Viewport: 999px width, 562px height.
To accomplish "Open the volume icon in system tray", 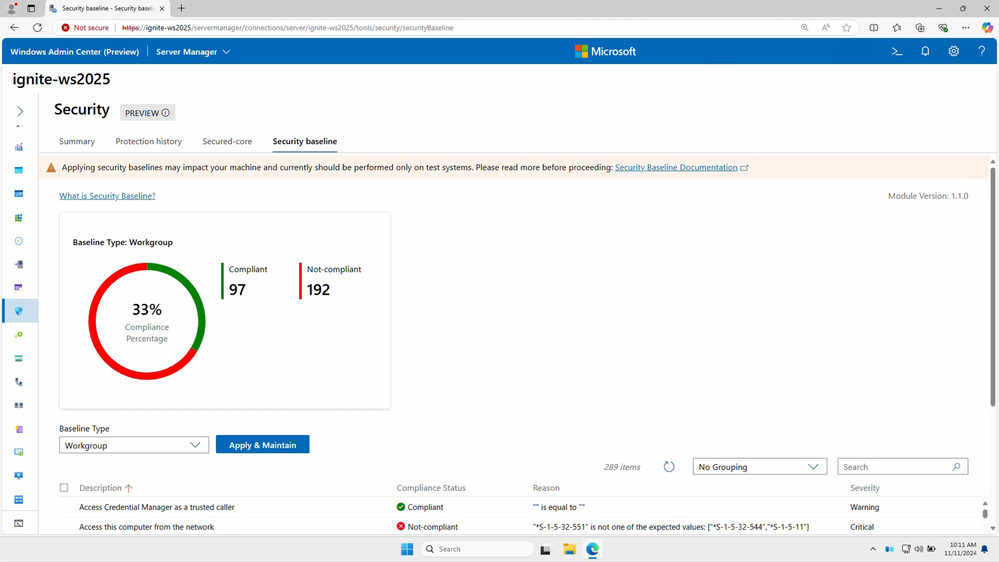I will (x=918, y=549).
